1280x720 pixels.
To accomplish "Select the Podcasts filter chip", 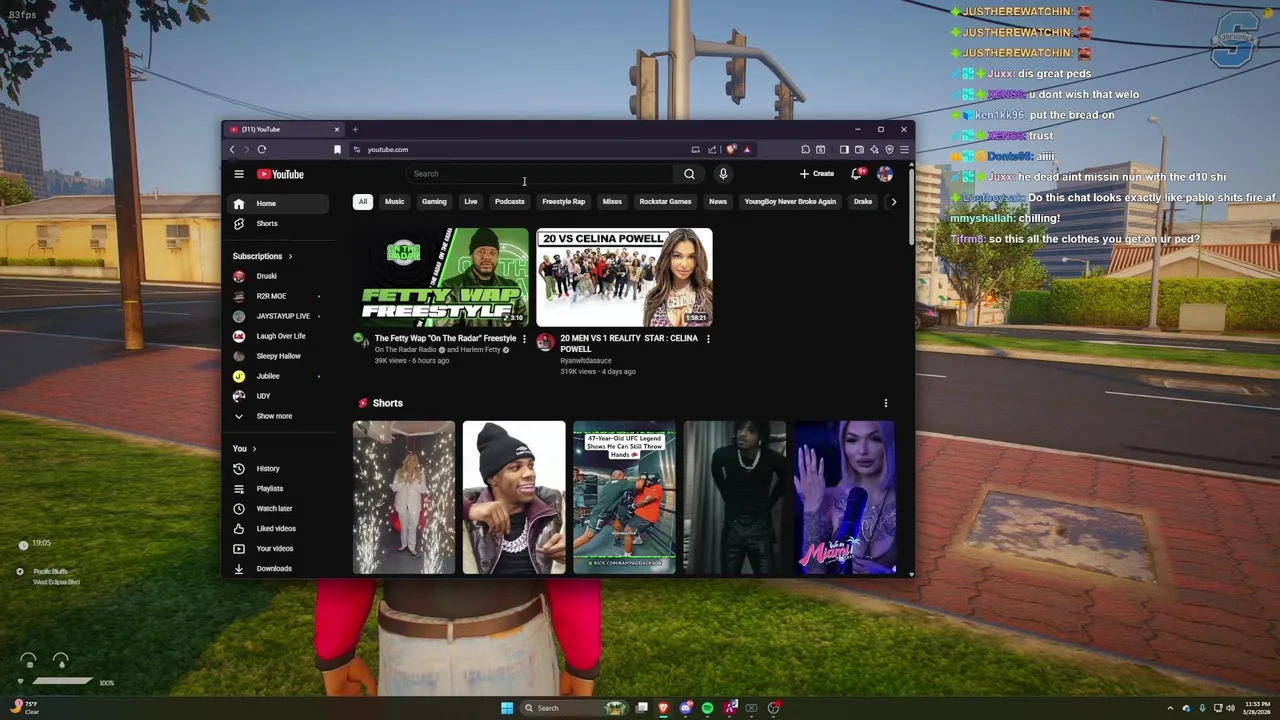I will [x=510, y=202].
